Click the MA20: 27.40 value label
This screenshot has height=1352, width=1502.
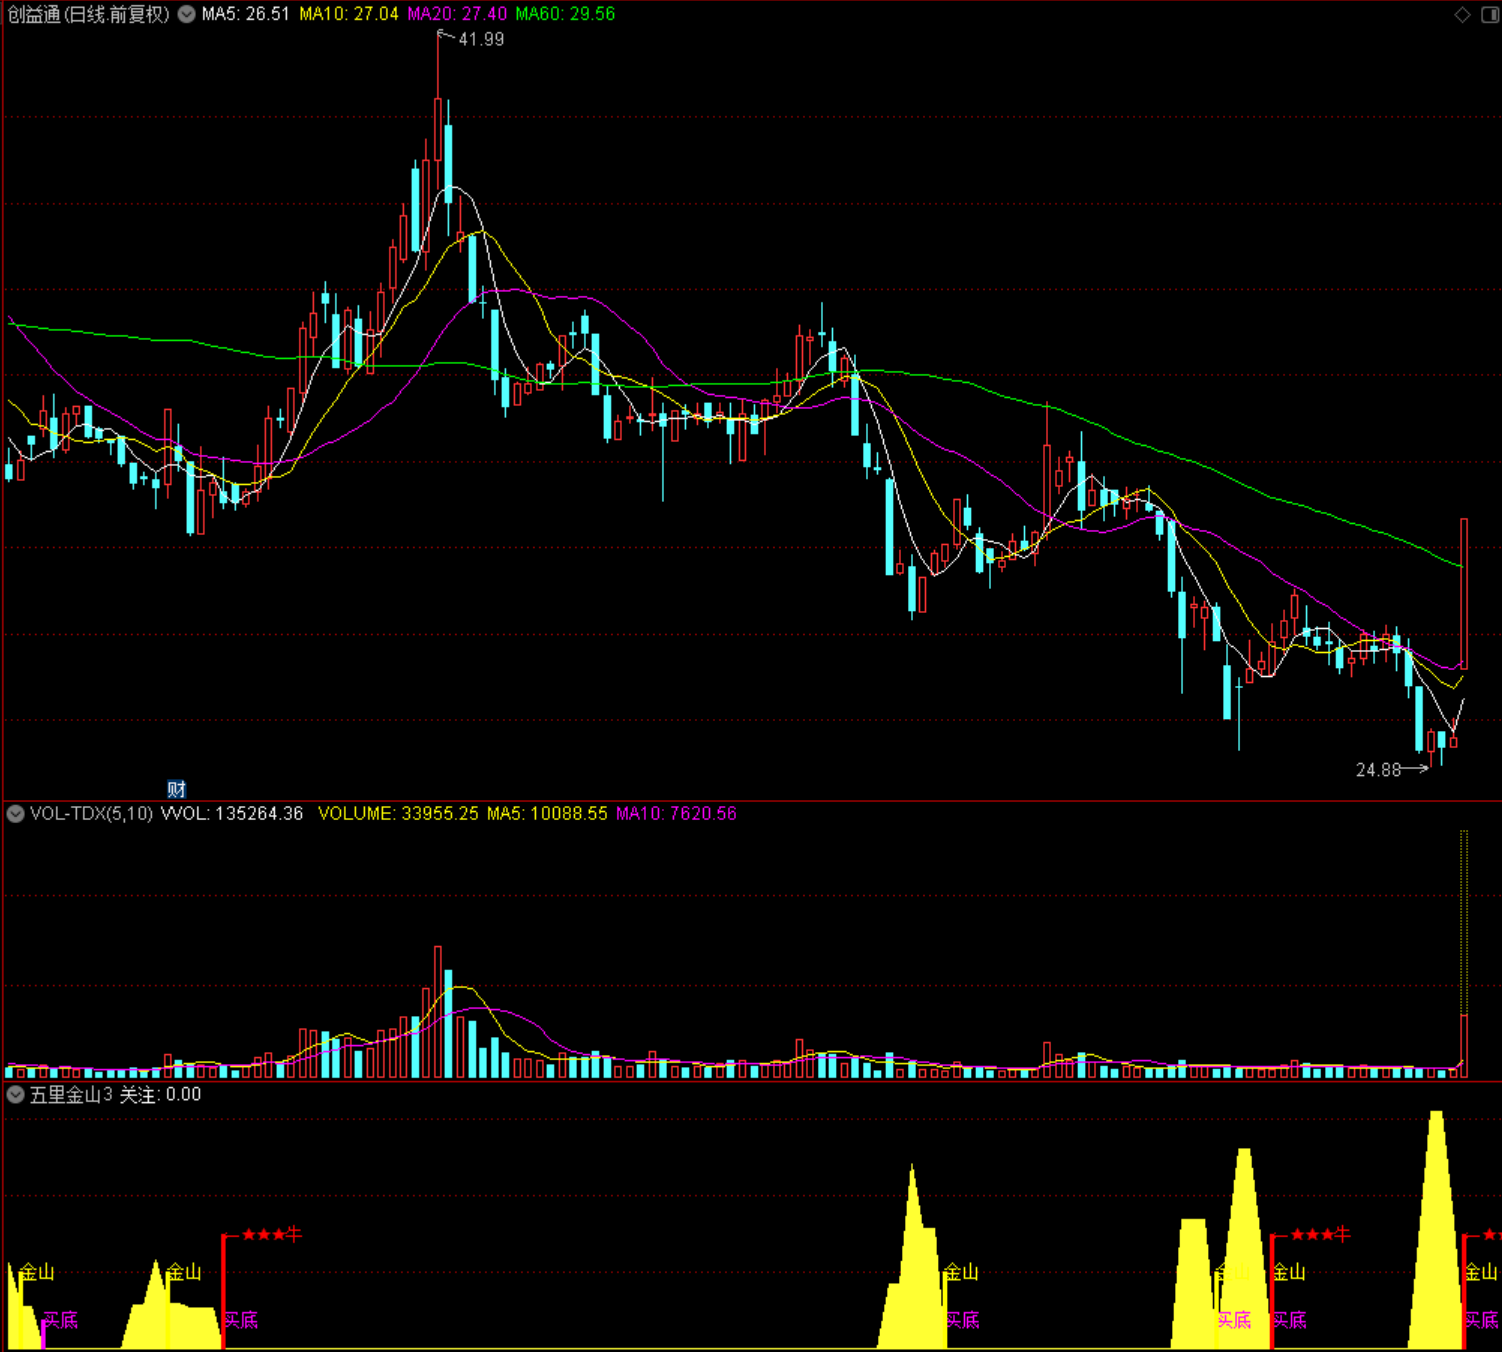[457, 14]
